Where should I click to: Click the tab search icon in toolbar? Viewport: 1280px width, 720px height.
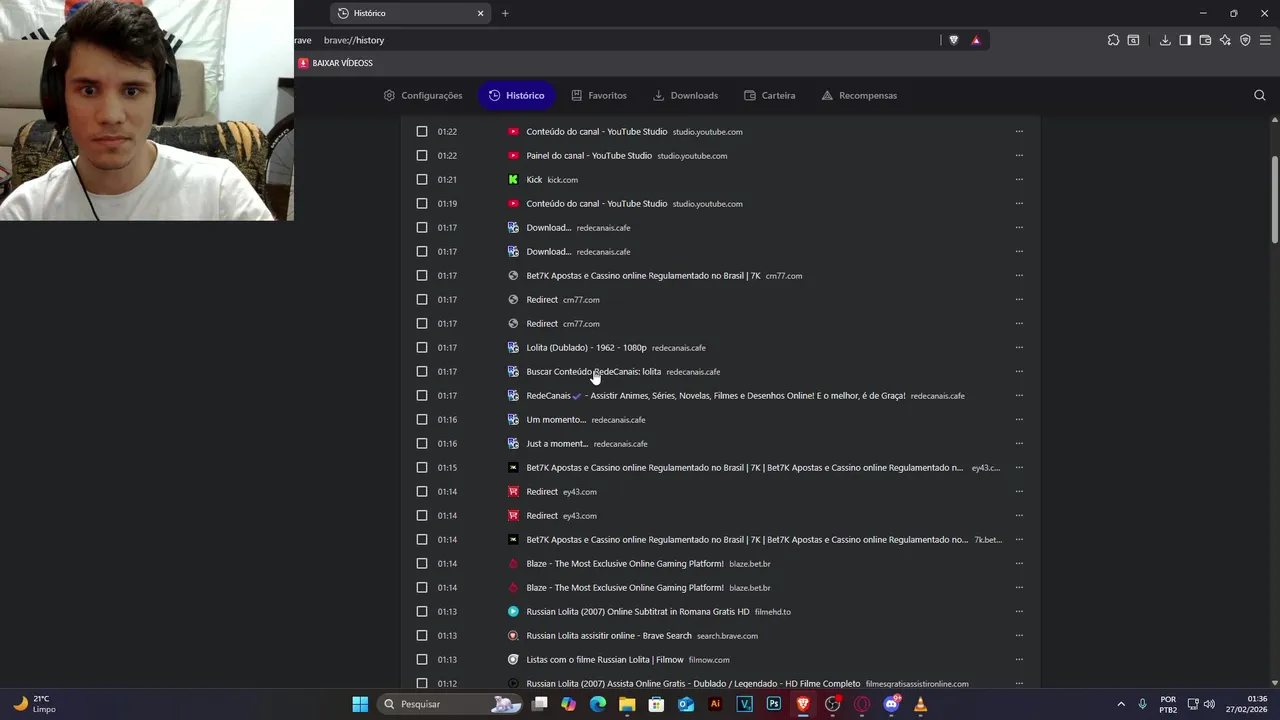1133,40
